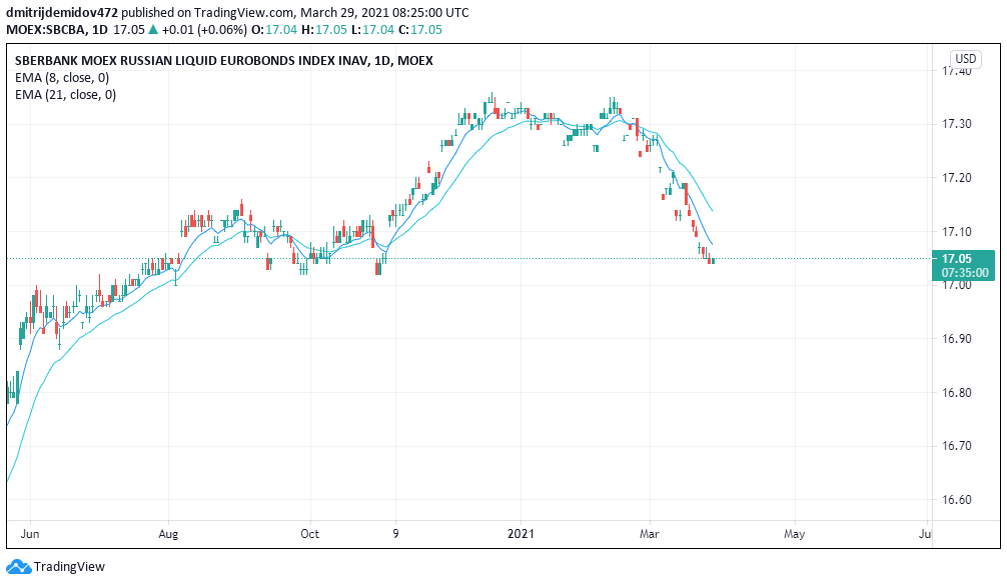
Task: Select the current price tag 17.05
Action: pyautogui.click(x=956, y=259)
